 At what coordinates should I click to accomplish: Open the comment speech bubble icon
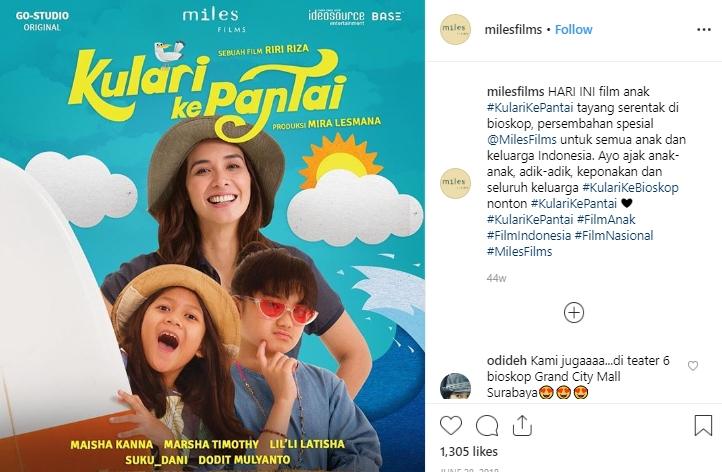[x=487, y=425]
